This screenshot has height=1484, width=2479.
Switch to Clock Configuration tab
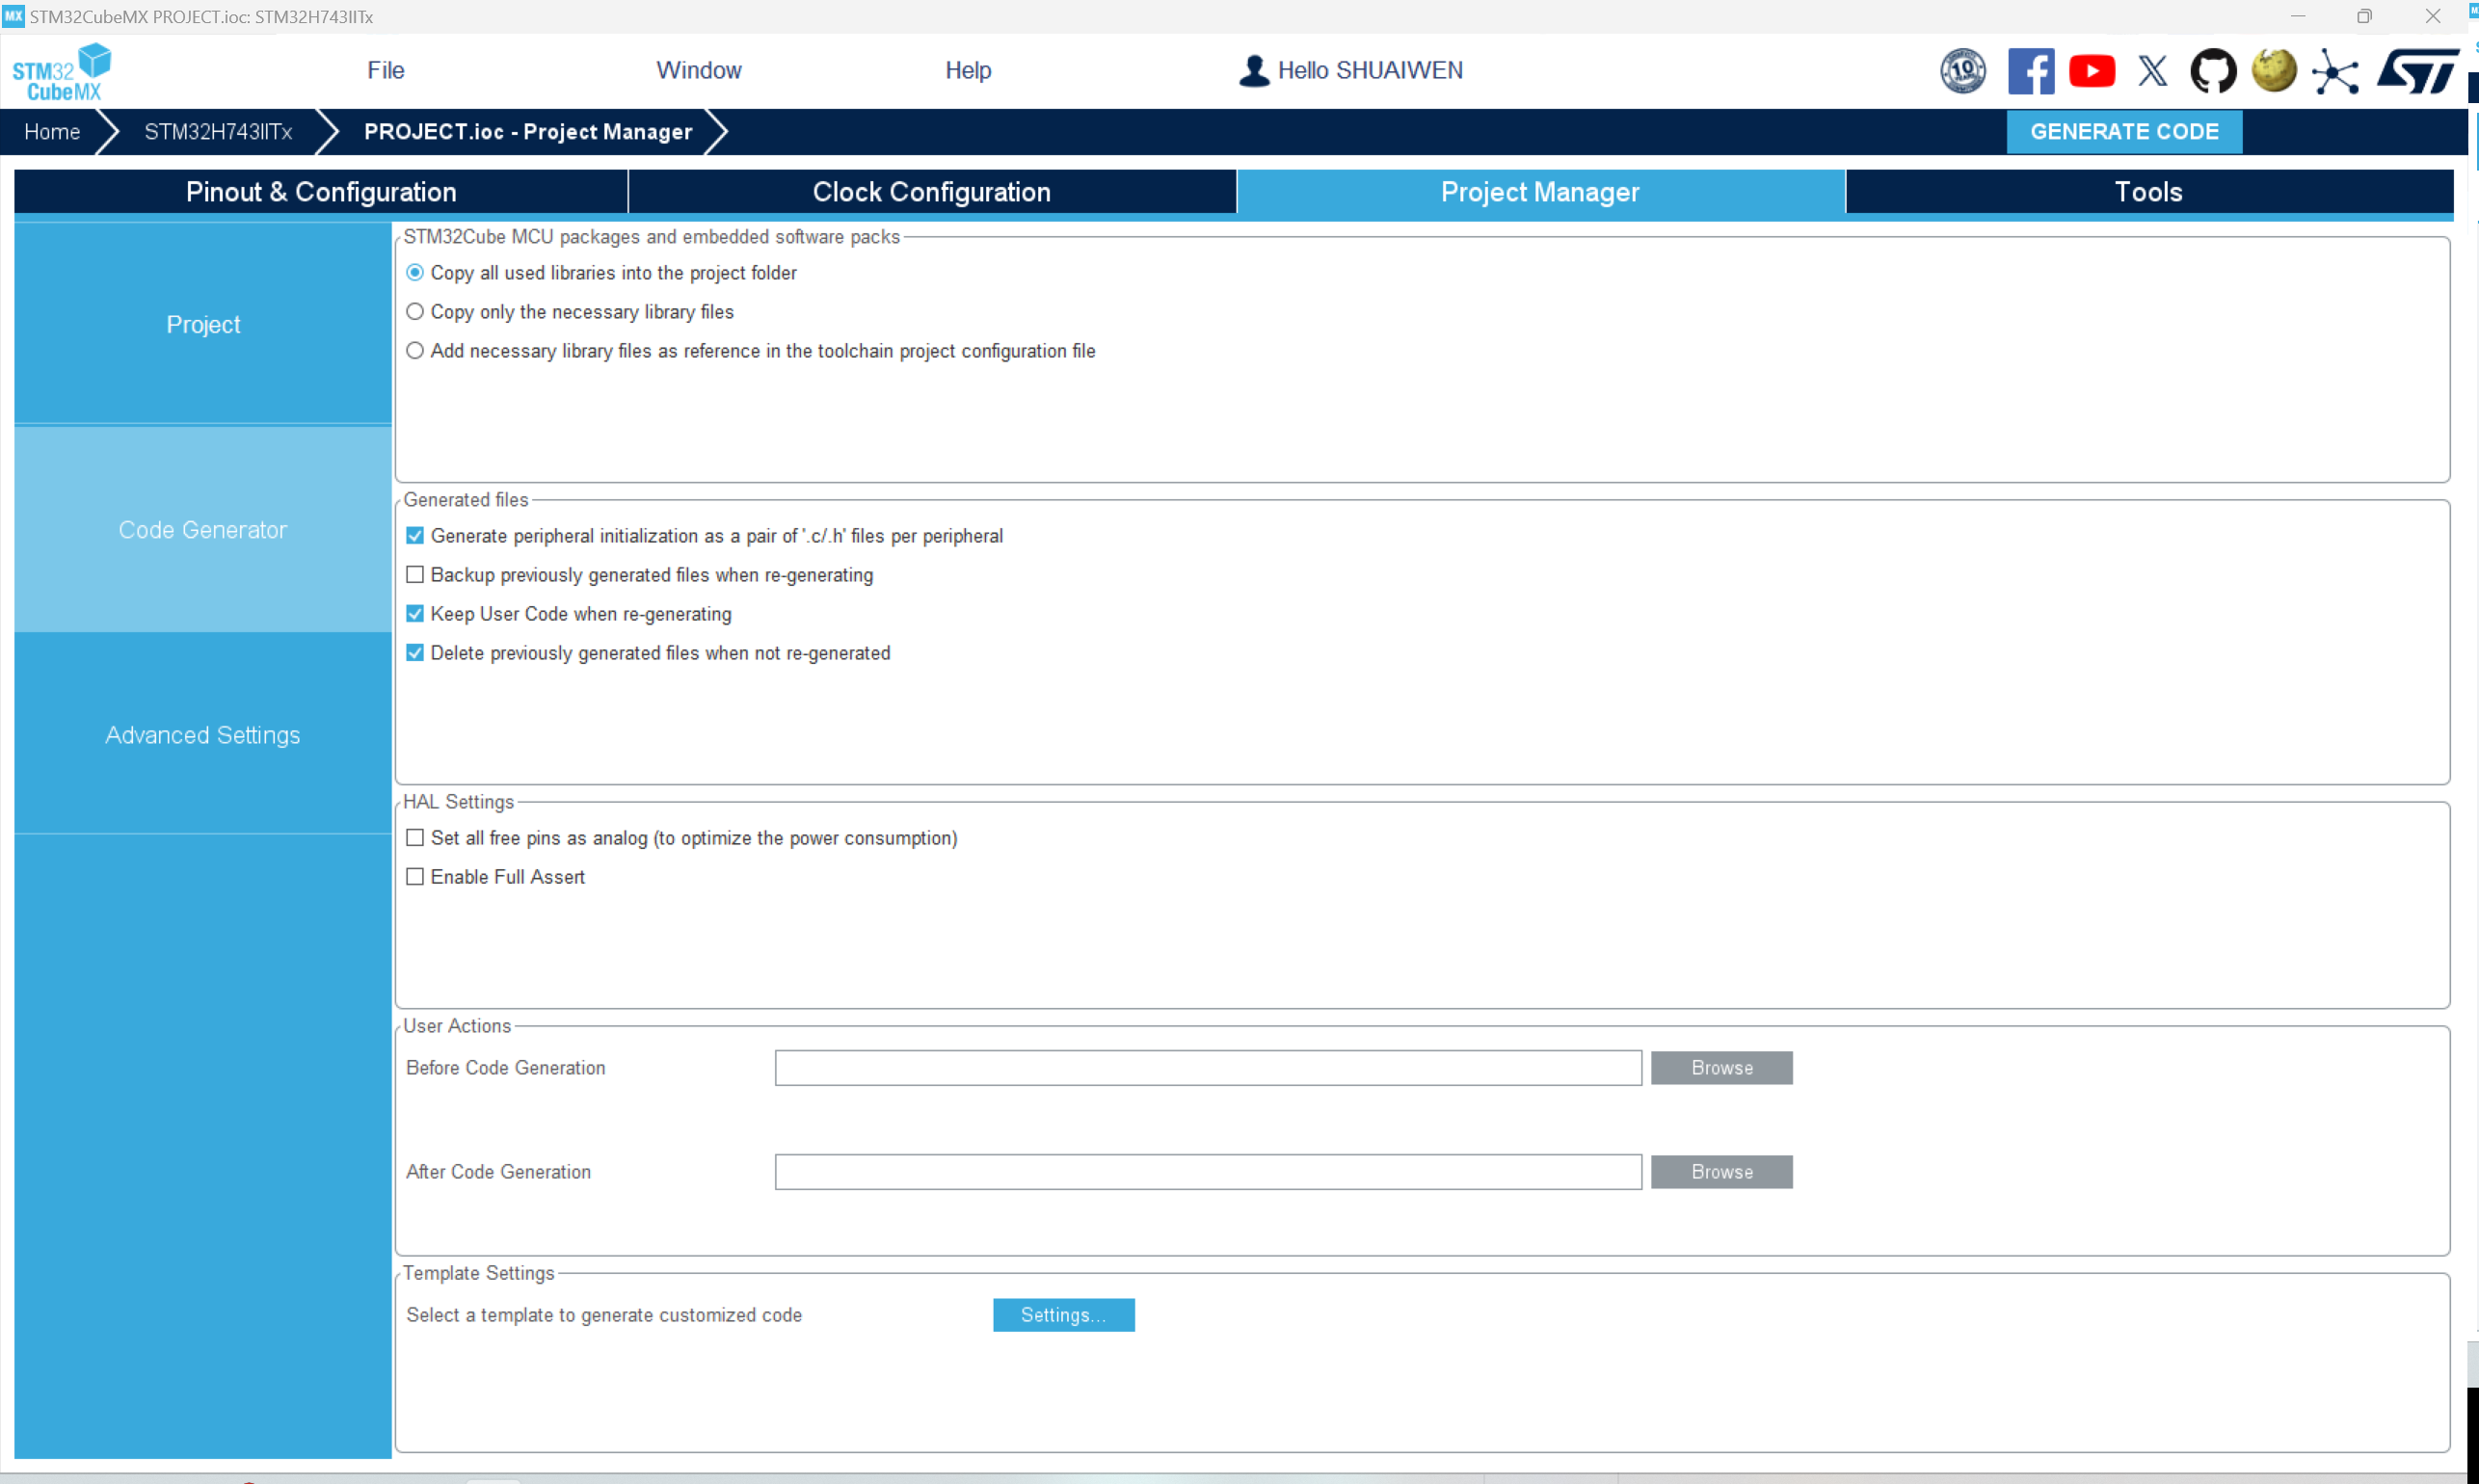click(931, 193)
